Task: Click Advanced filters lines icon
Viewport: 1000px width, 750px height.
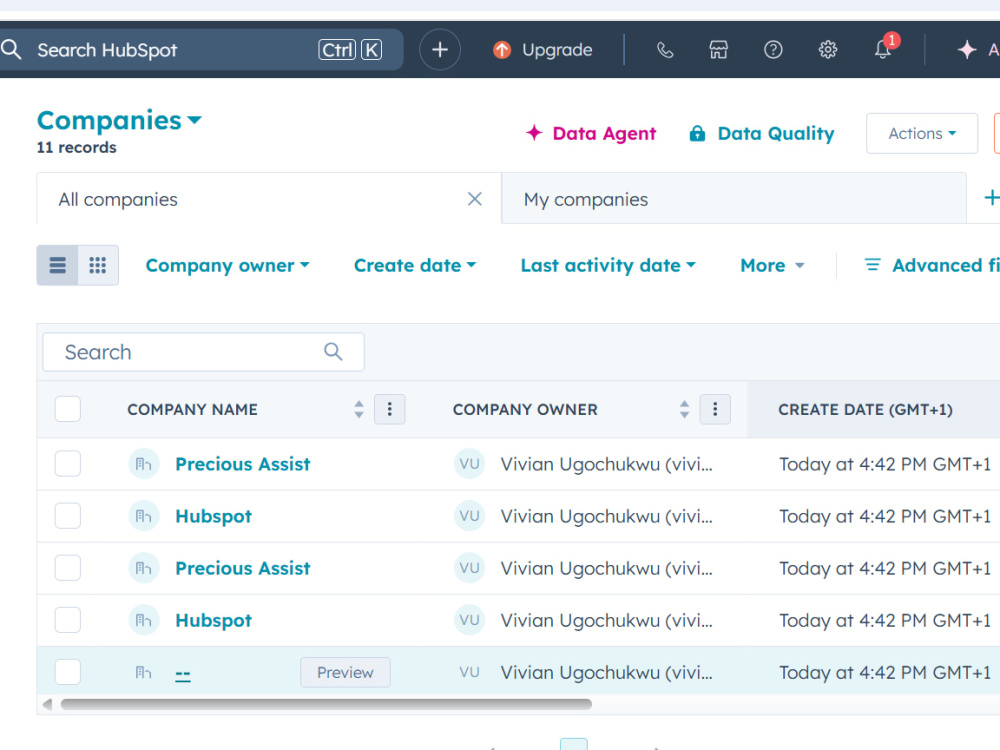Action: [x=872, y=264]
